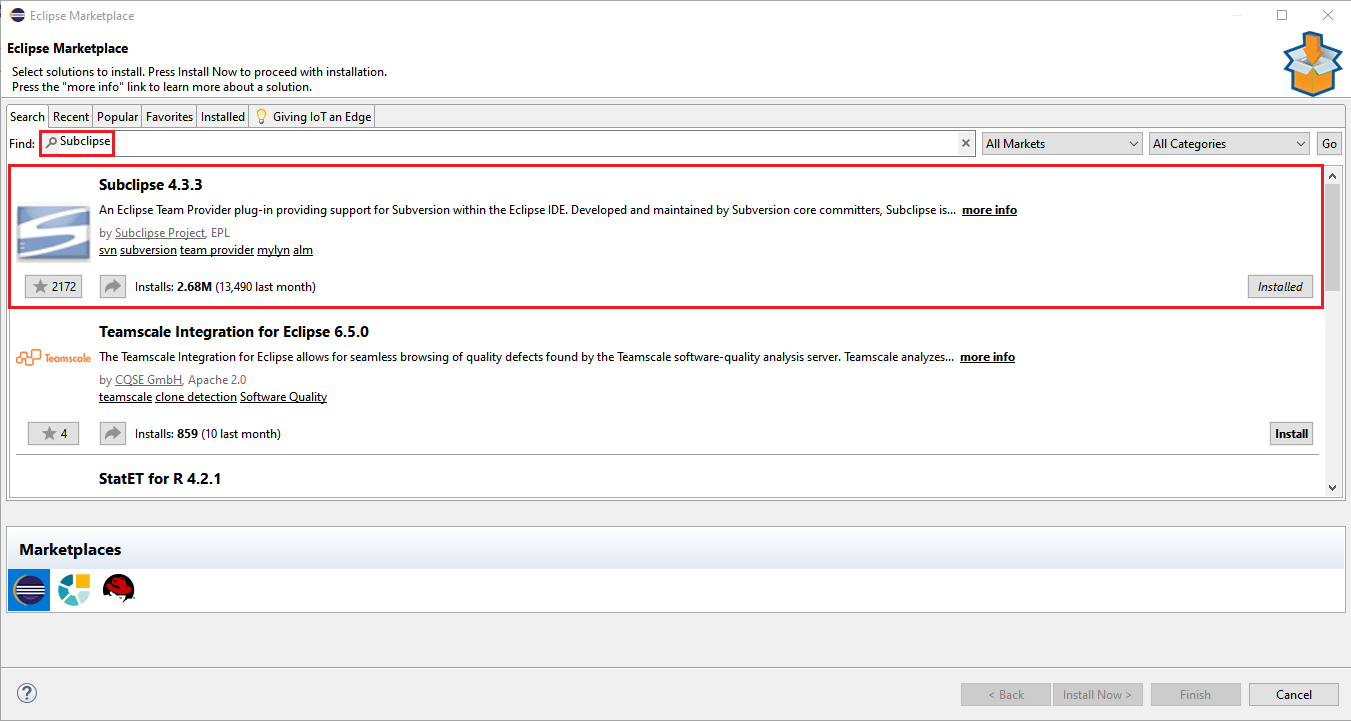Click the Software Quality tag link
Viewport: 1351px width, 721px height.
pyautogui.click(x=283, y=397)
